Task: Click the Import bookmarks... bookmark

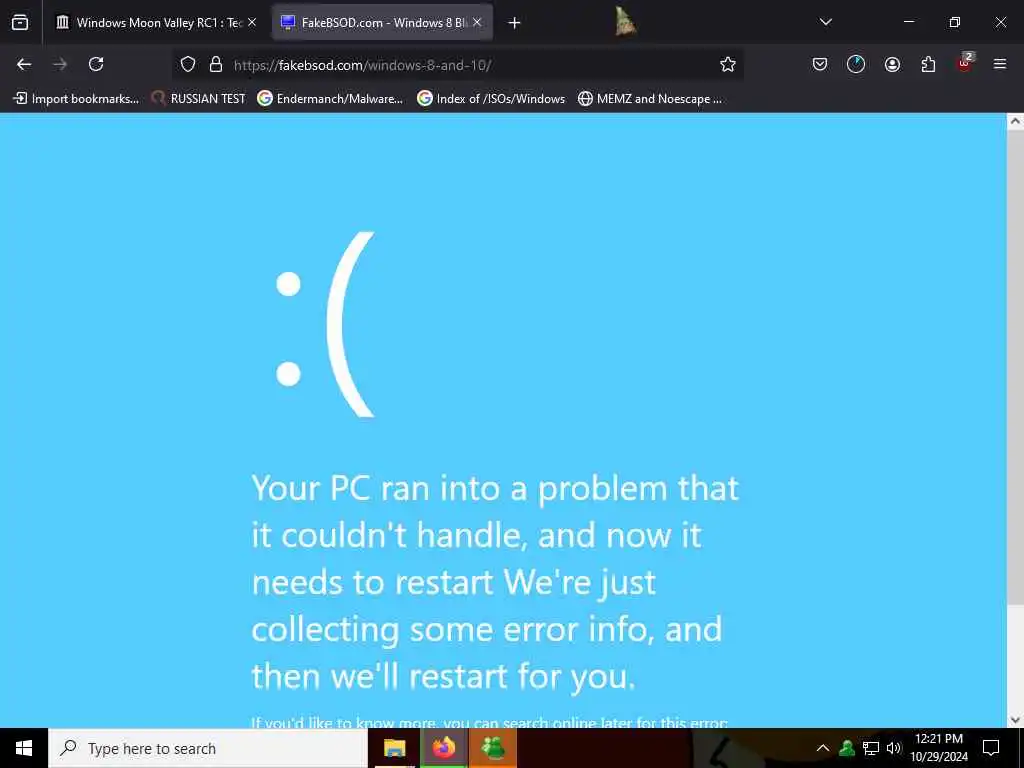Action: tap(76, 99)
